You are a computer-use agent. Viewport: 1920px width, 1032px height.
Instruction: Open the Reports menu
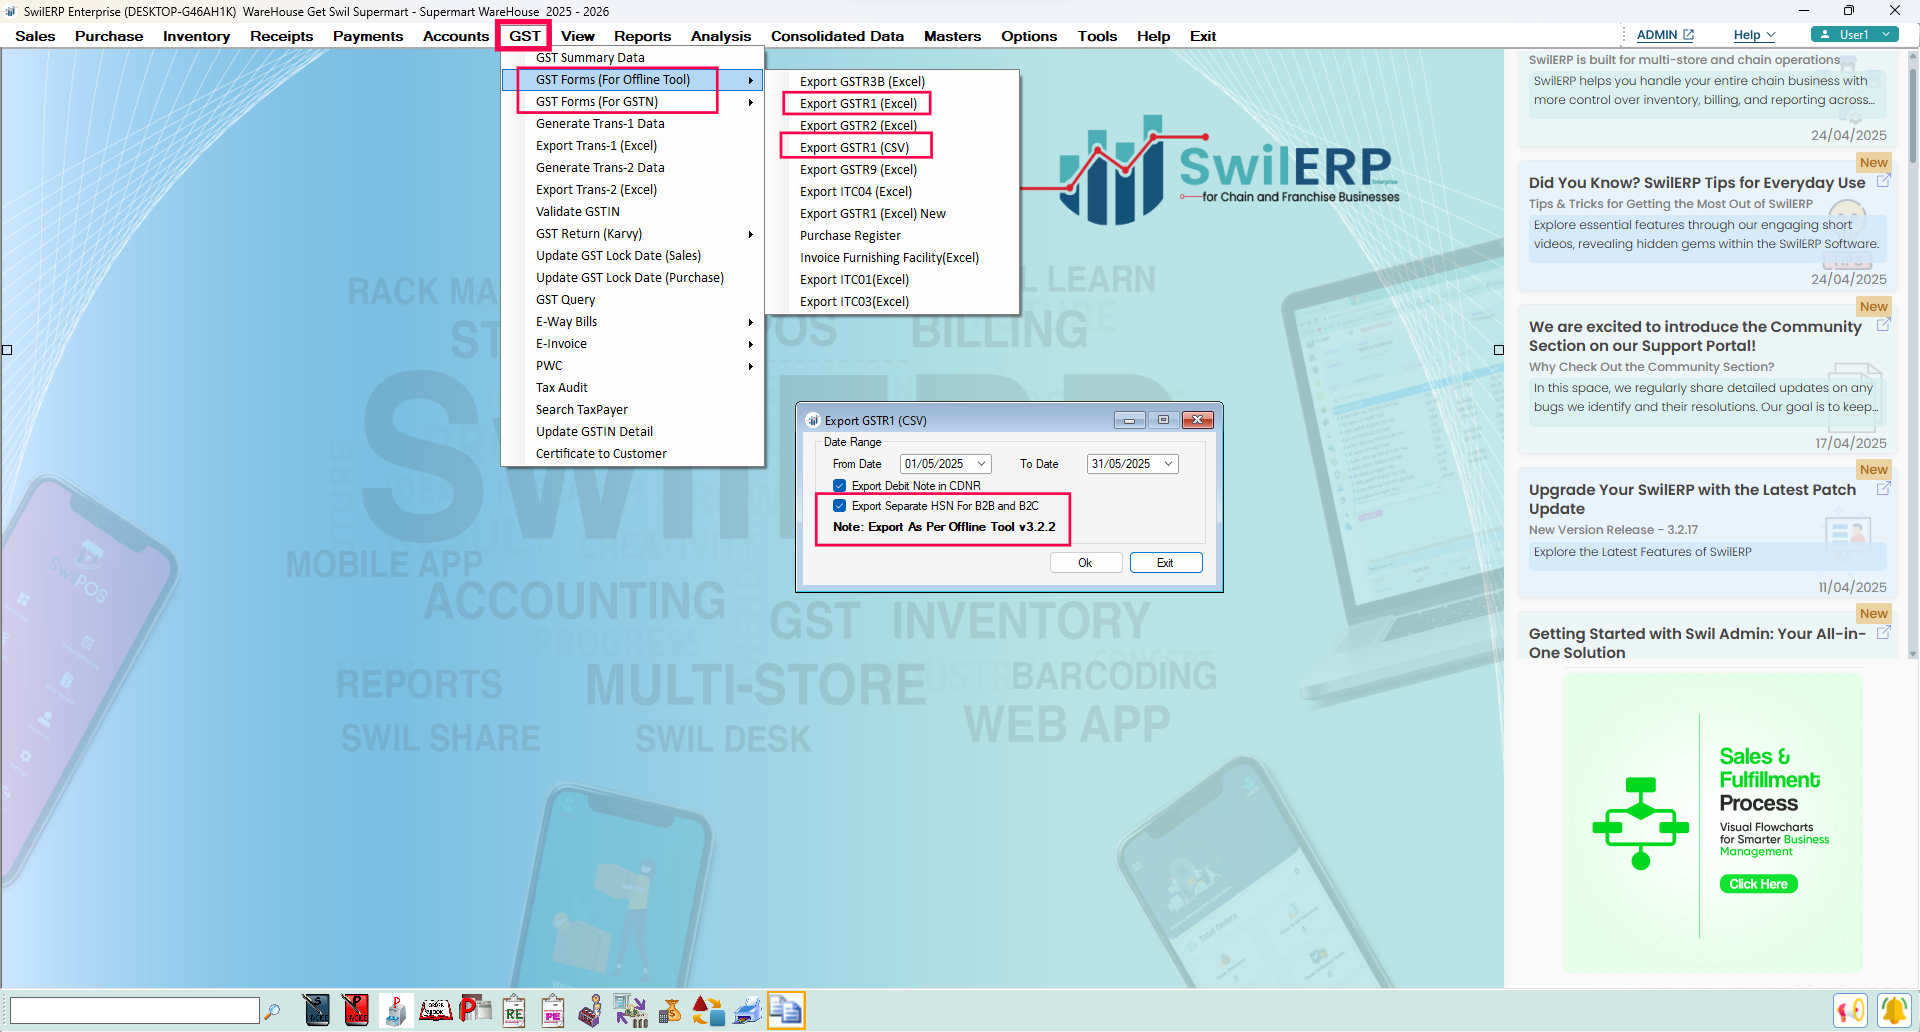(x=642, y=36)
